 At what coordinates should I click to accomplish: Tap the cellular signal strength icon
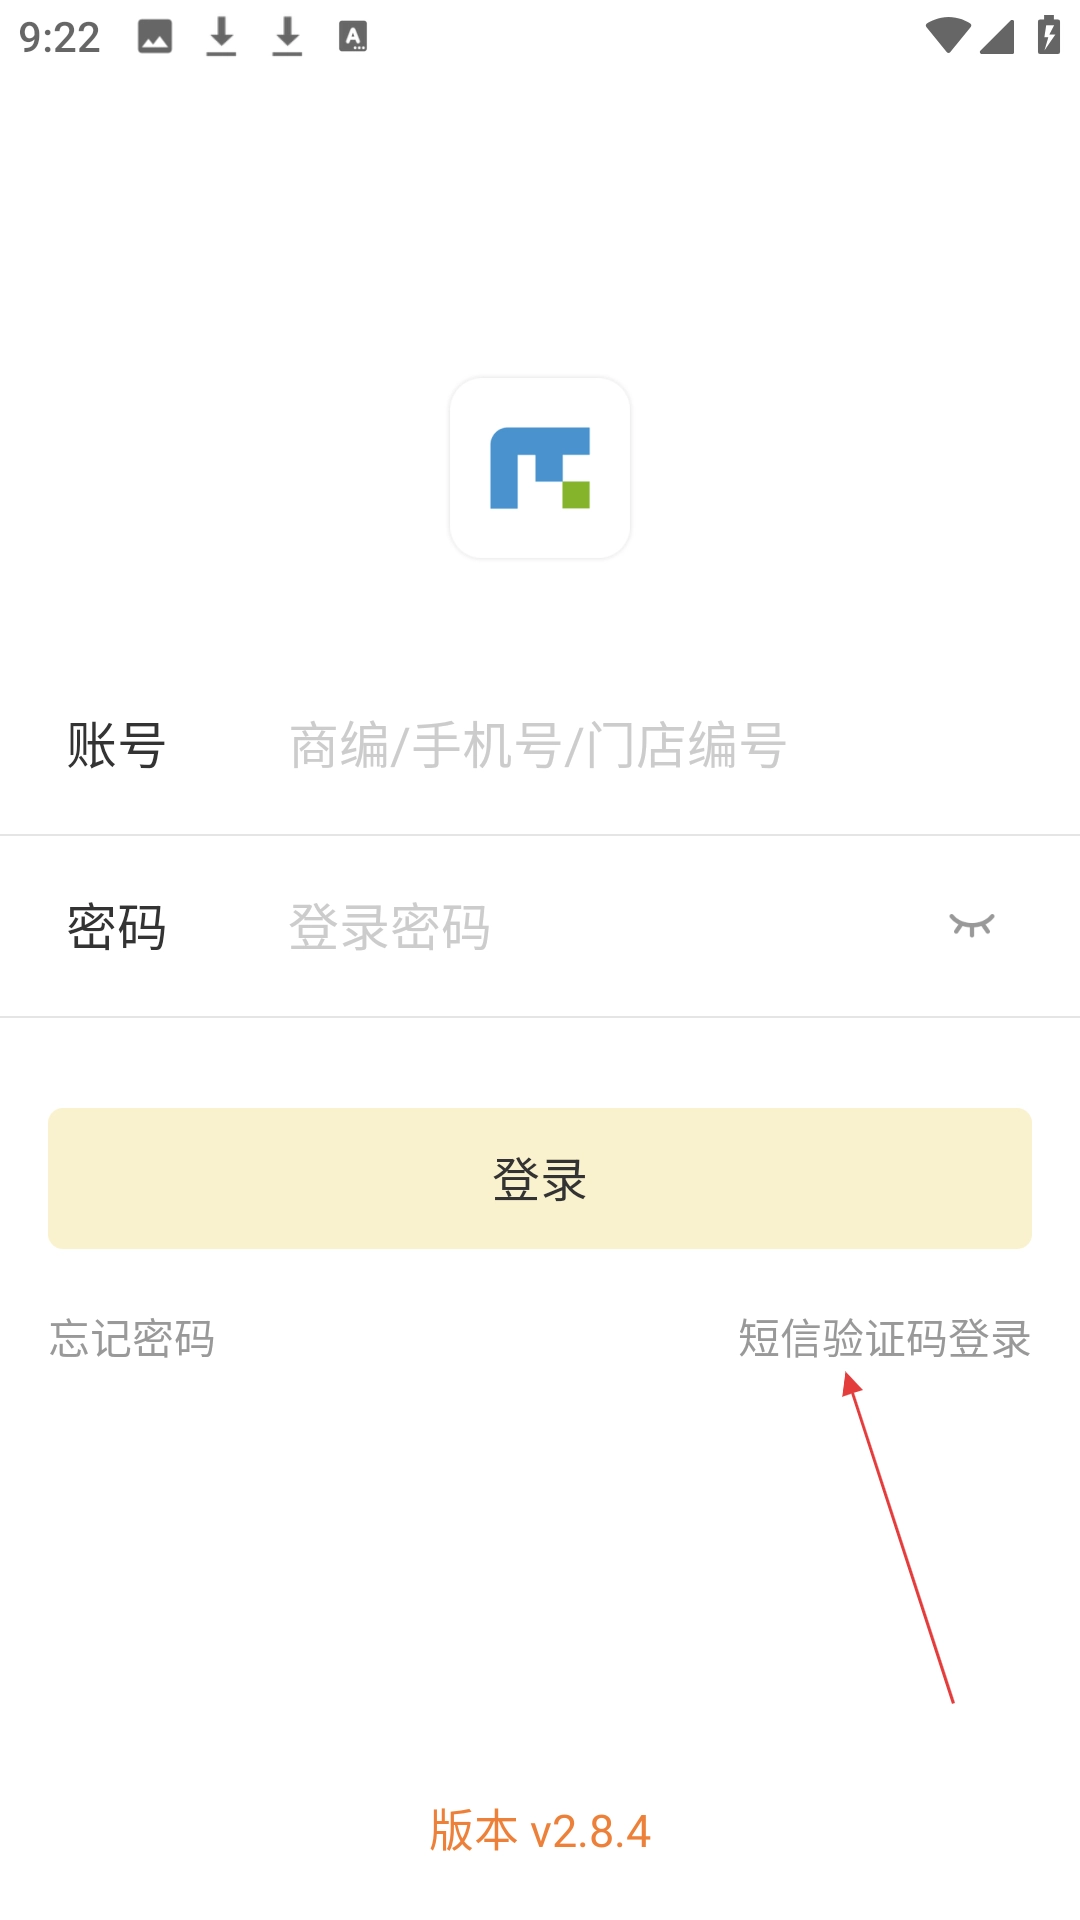(x=997, y=37)
